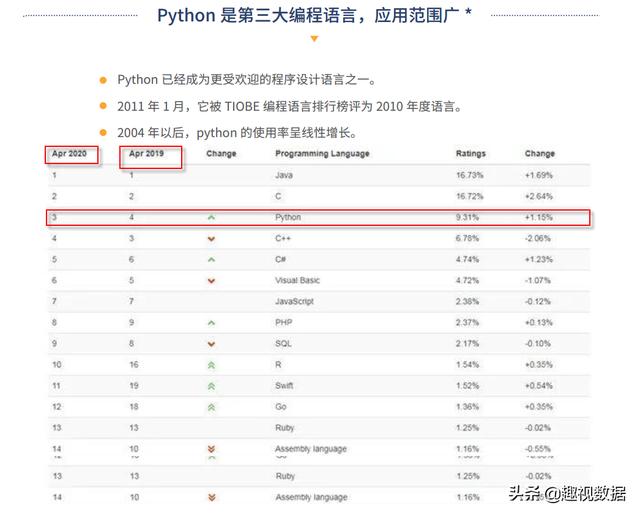Click the double up arrow in R row
Screen dimensions: 640x516
[211, 365]
